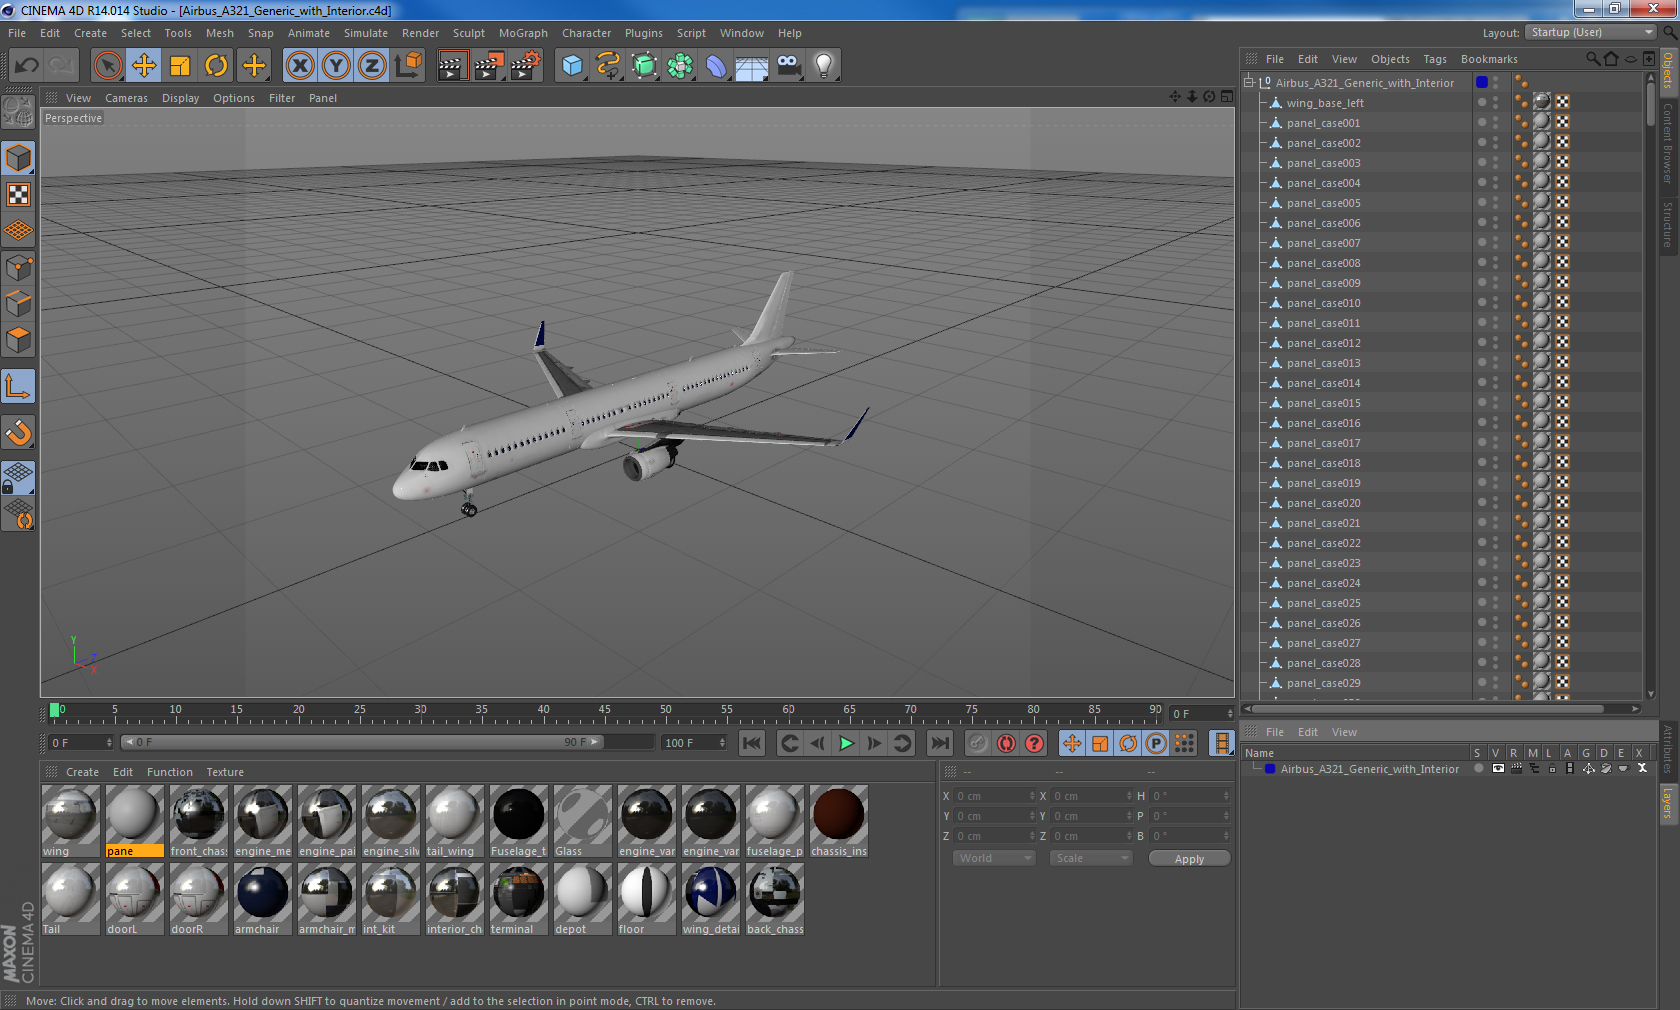Image resolution: width=1680 pixels, height=1010 pixels.
Task: Open the Layers side tab
Action: pyautogui.click(x=1668, y=802)
